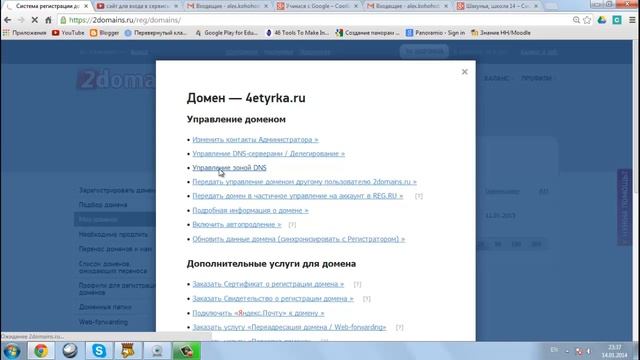The image size is (640, 360).
Task: Stop the page loading with the X icon
Action: pos(35,20)
